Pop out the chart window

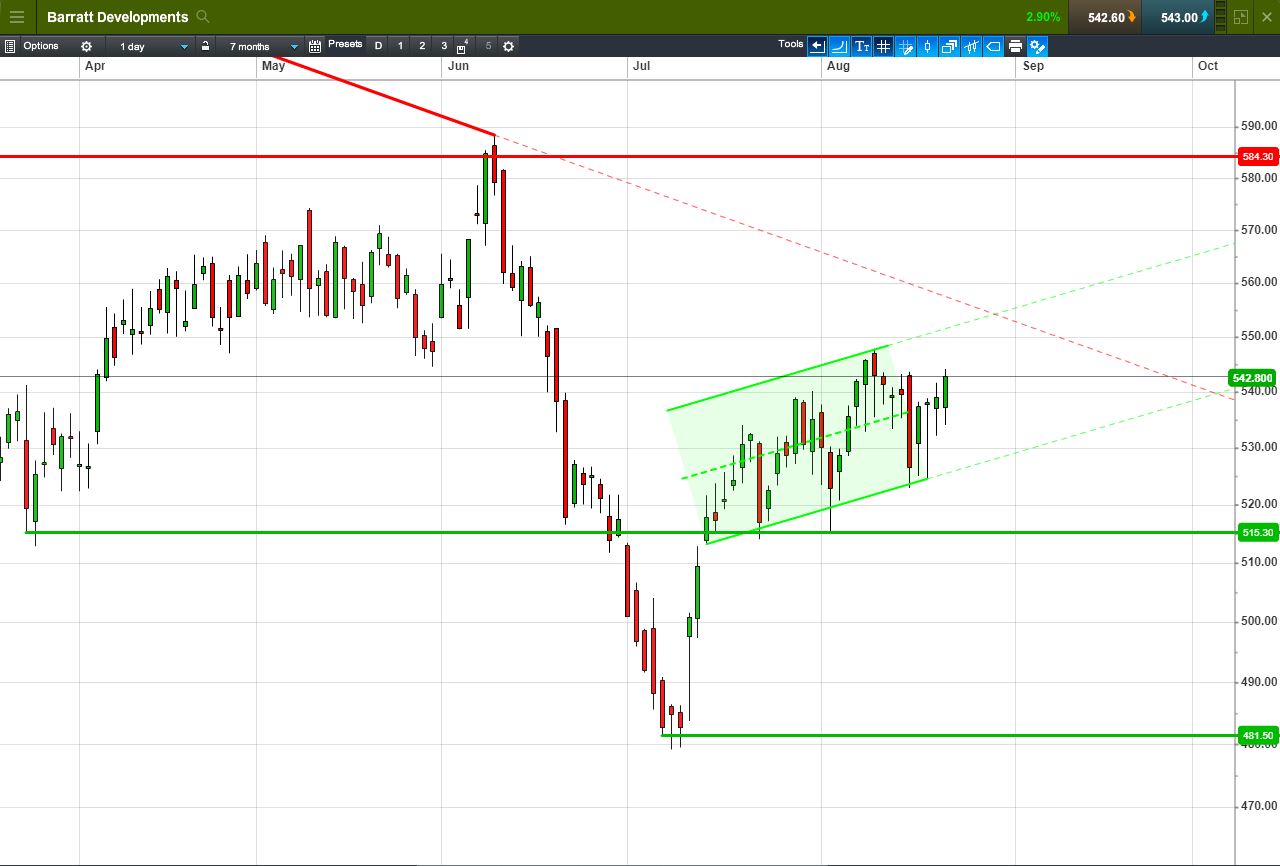tap(1241, 17)
